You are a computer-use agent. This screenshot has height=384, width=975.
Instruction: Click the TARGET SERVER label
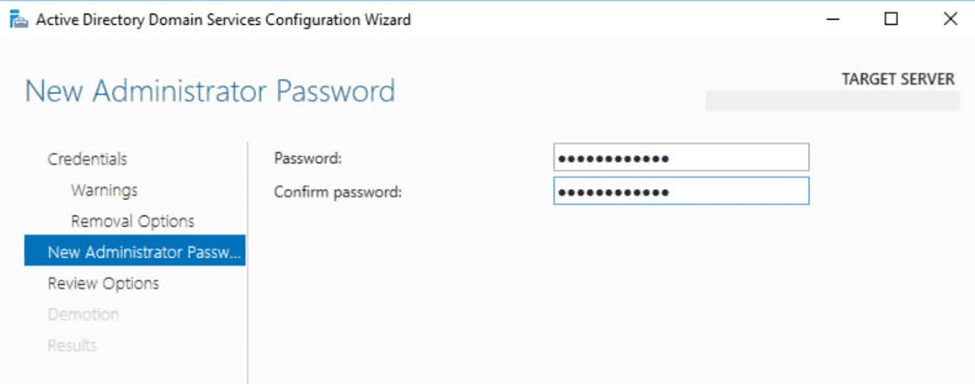coord(898,80)
